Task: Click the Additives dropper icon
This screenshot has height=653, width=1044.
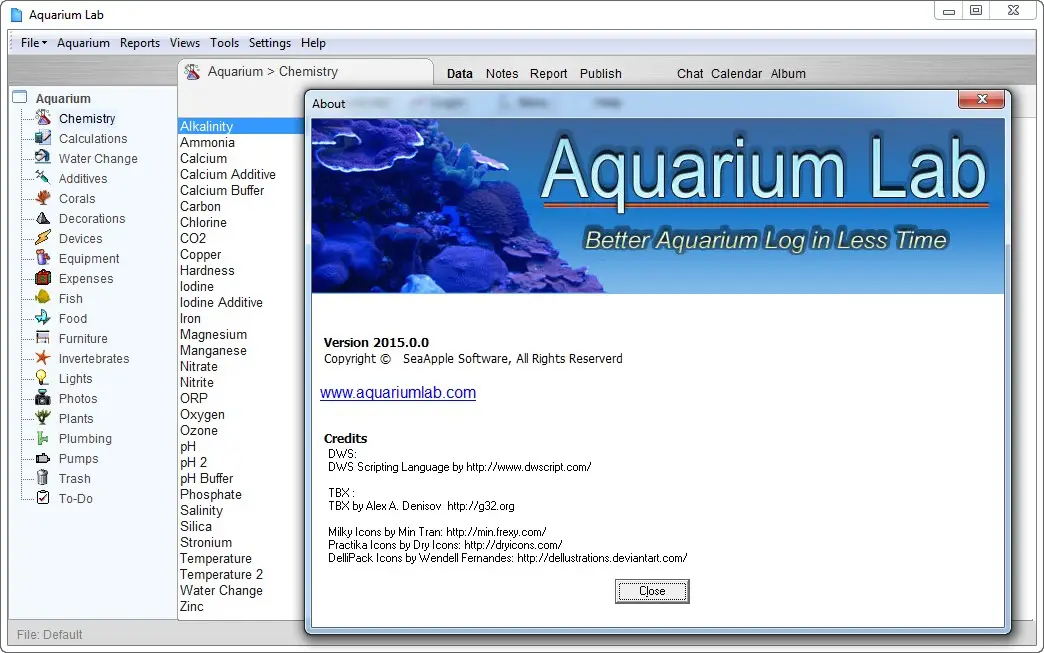Action: point(43,178)
